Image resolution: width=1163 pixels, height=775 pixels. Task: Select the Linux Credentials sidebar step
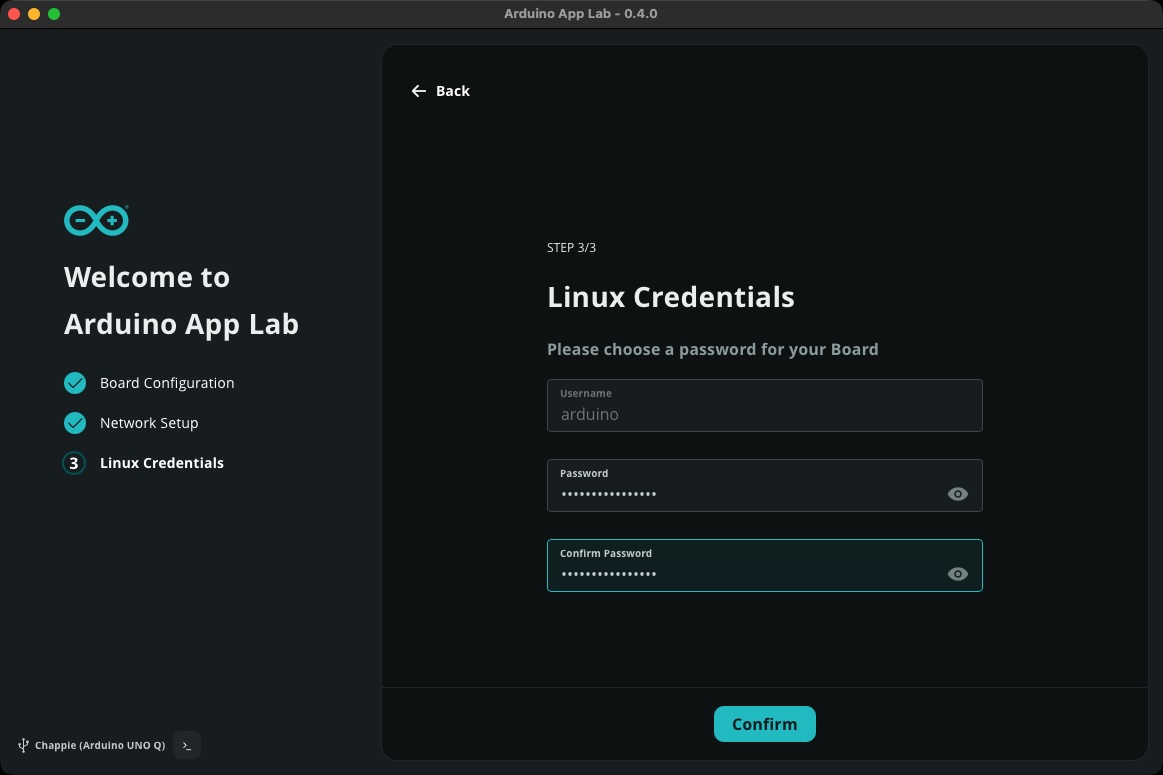(x=162, y=463)
